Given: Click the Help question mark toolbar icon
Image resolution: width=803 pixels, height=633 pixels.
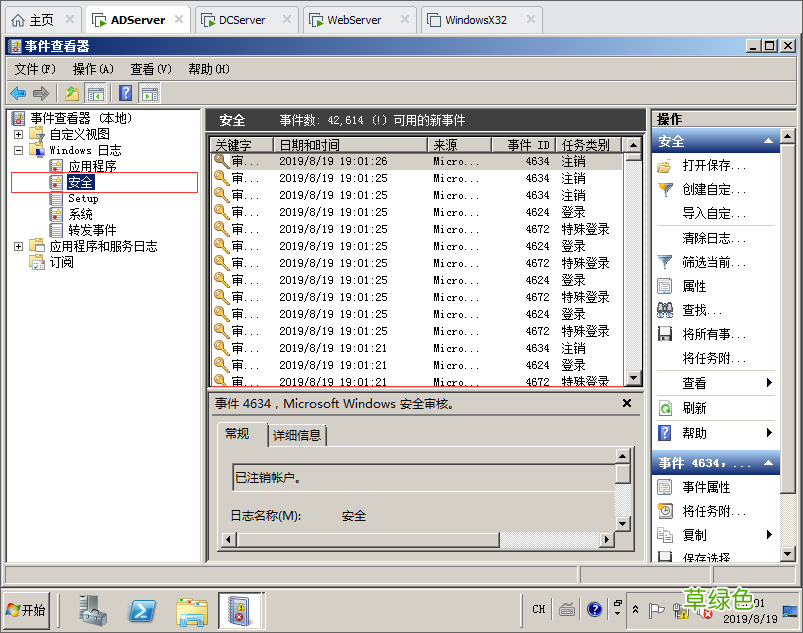Looking at the screenshot, I should pos(125,93).
